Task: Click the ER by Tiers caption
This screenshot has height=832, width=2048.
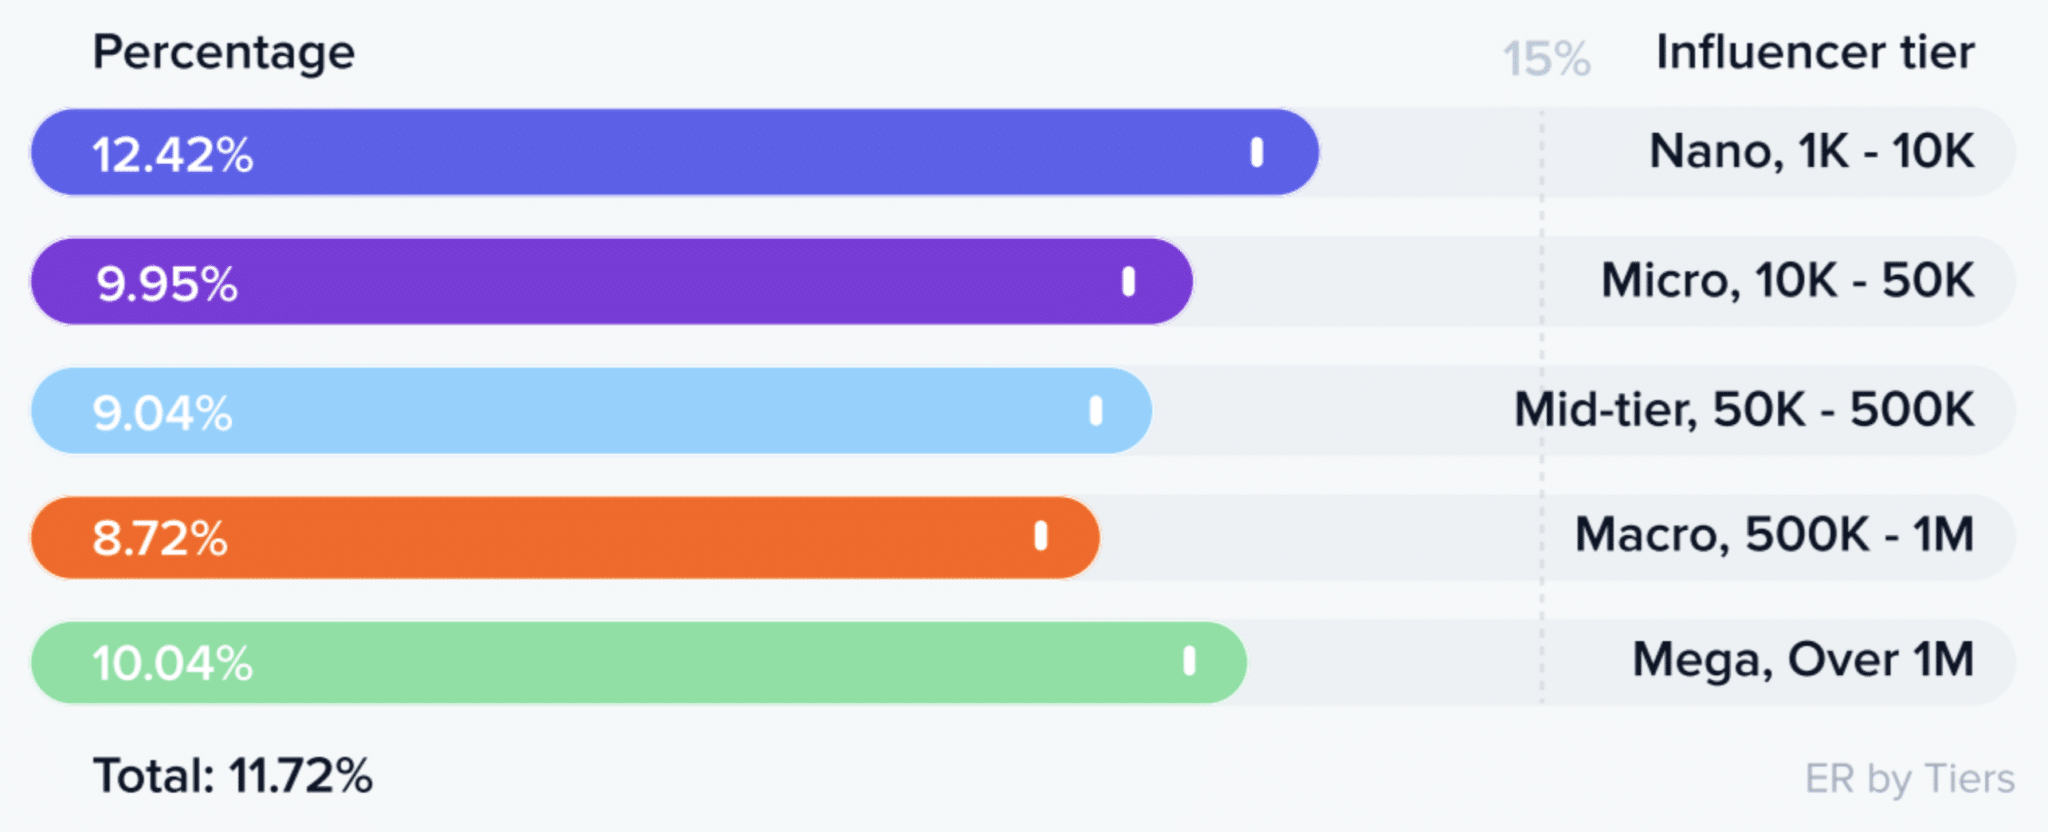Action: tap(1910, 779)
